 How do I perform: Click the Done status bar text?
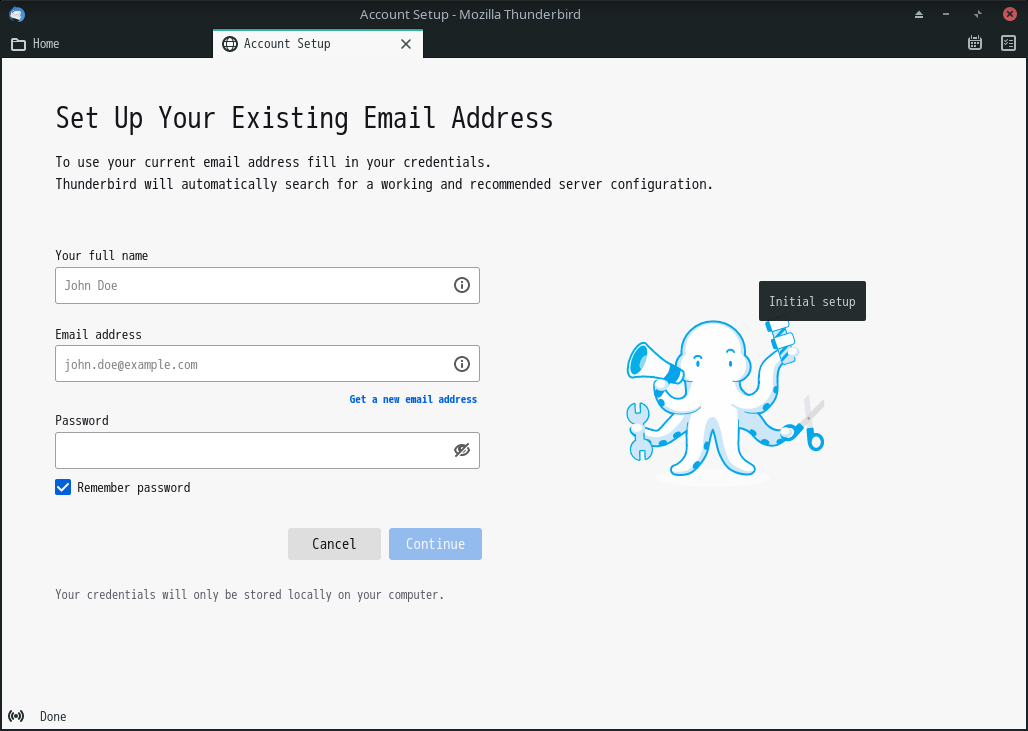pyautogui.click(x=53, y=717)
